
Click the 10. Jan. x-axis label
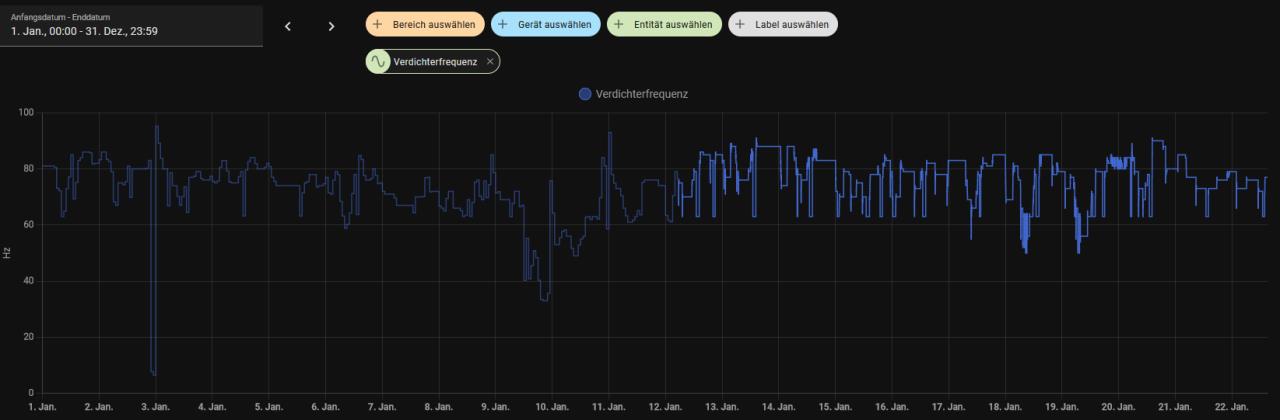coord(551,408)
